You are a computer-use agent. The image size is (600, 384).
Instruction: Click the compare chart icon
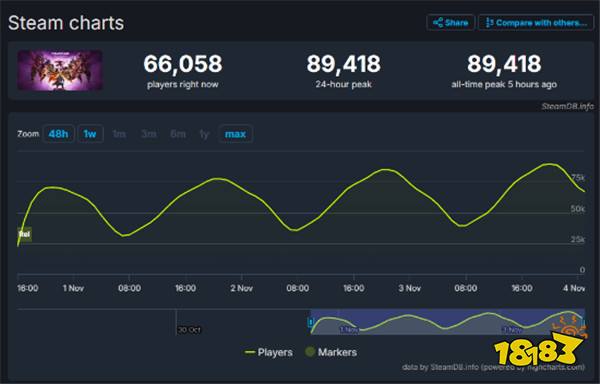489,23
